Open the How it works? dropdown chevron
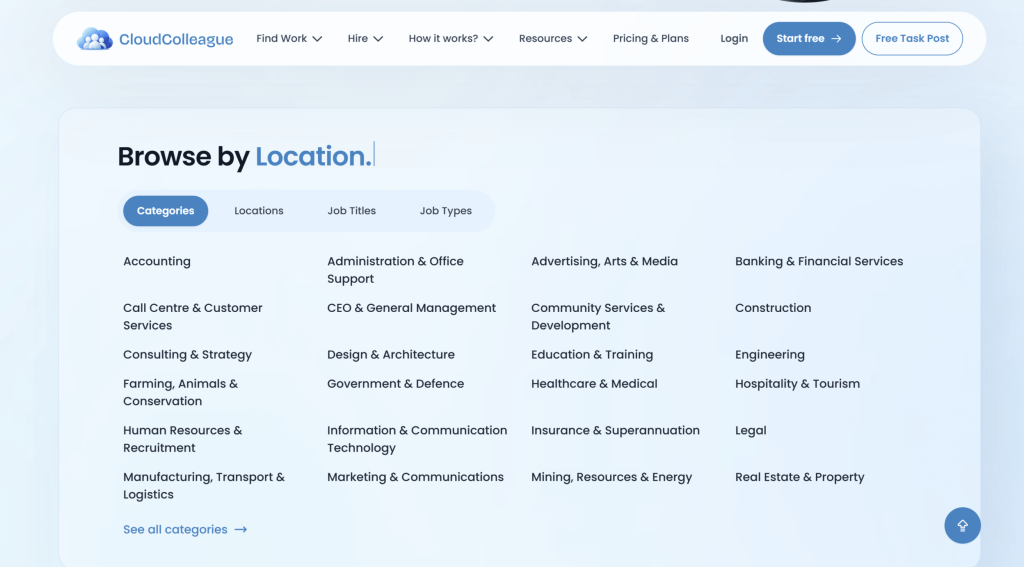1024x567 pixels. click(x=488, y=39)
